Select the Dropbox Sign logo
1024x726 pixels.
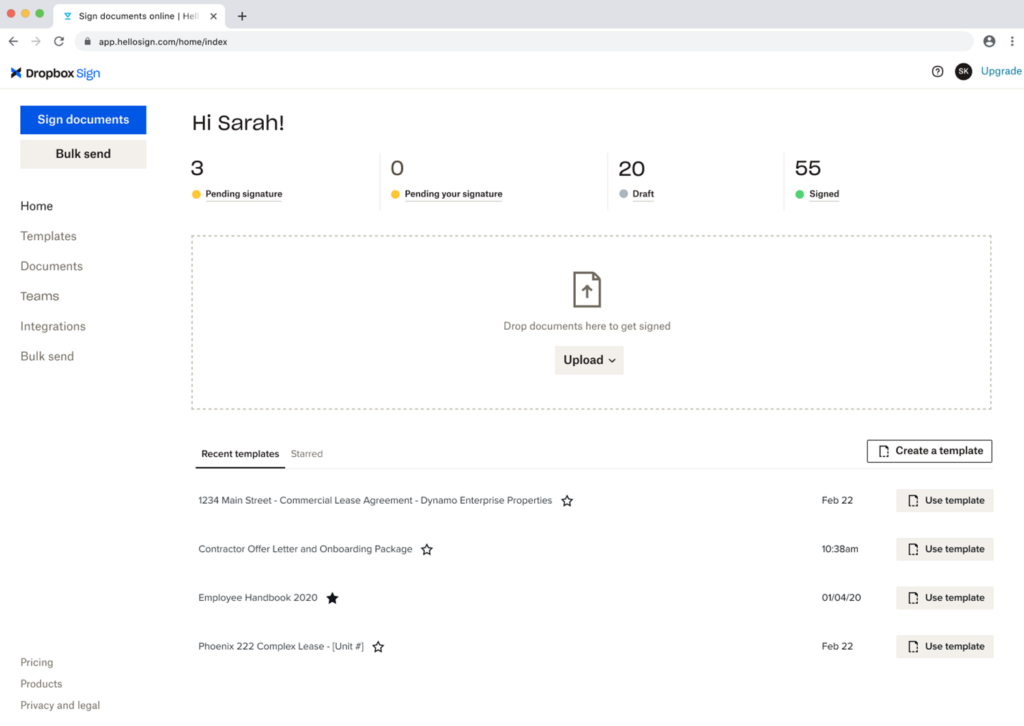[54, 72]
